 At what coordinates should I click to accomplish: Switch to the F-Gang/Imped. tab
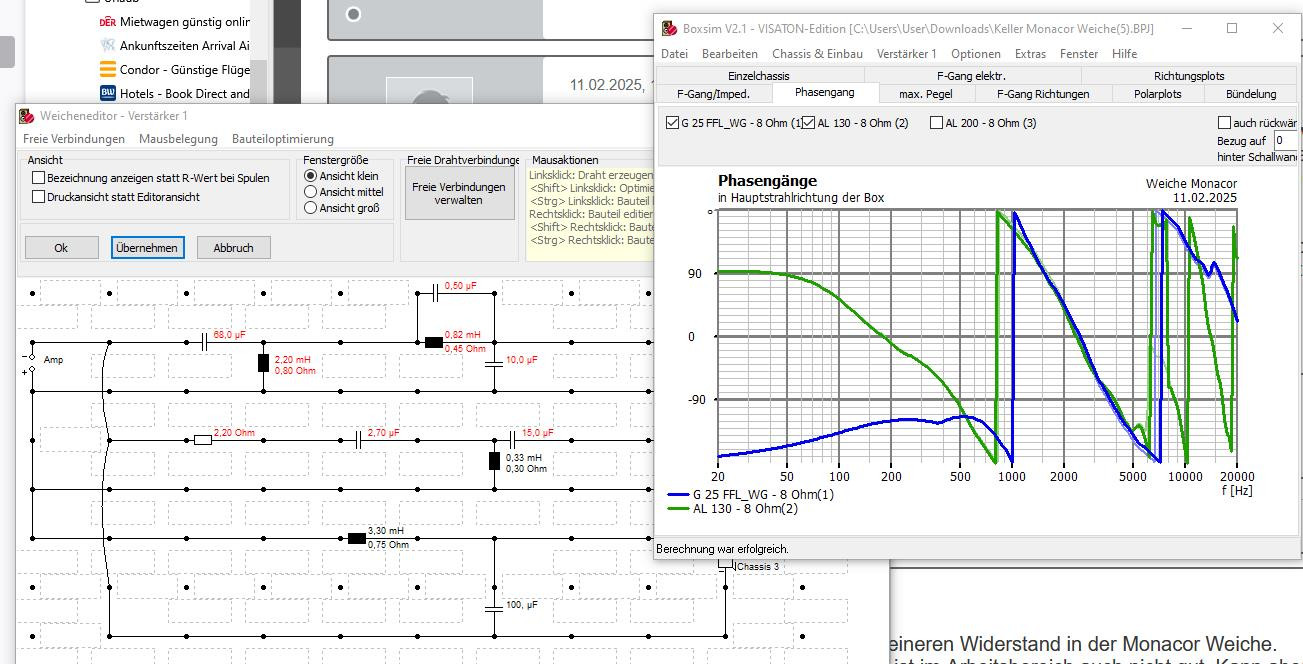(713, 94)
